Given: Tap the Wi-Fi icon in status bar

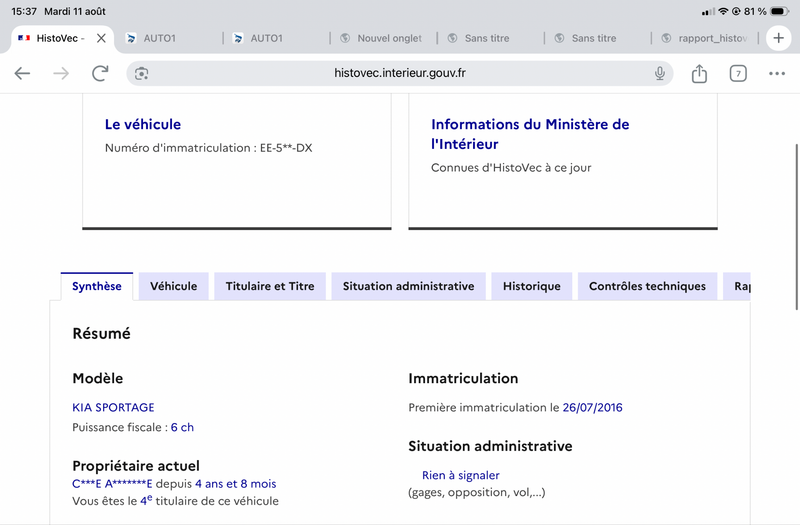Looking at the screenshot, I should [x=723, y=11].
